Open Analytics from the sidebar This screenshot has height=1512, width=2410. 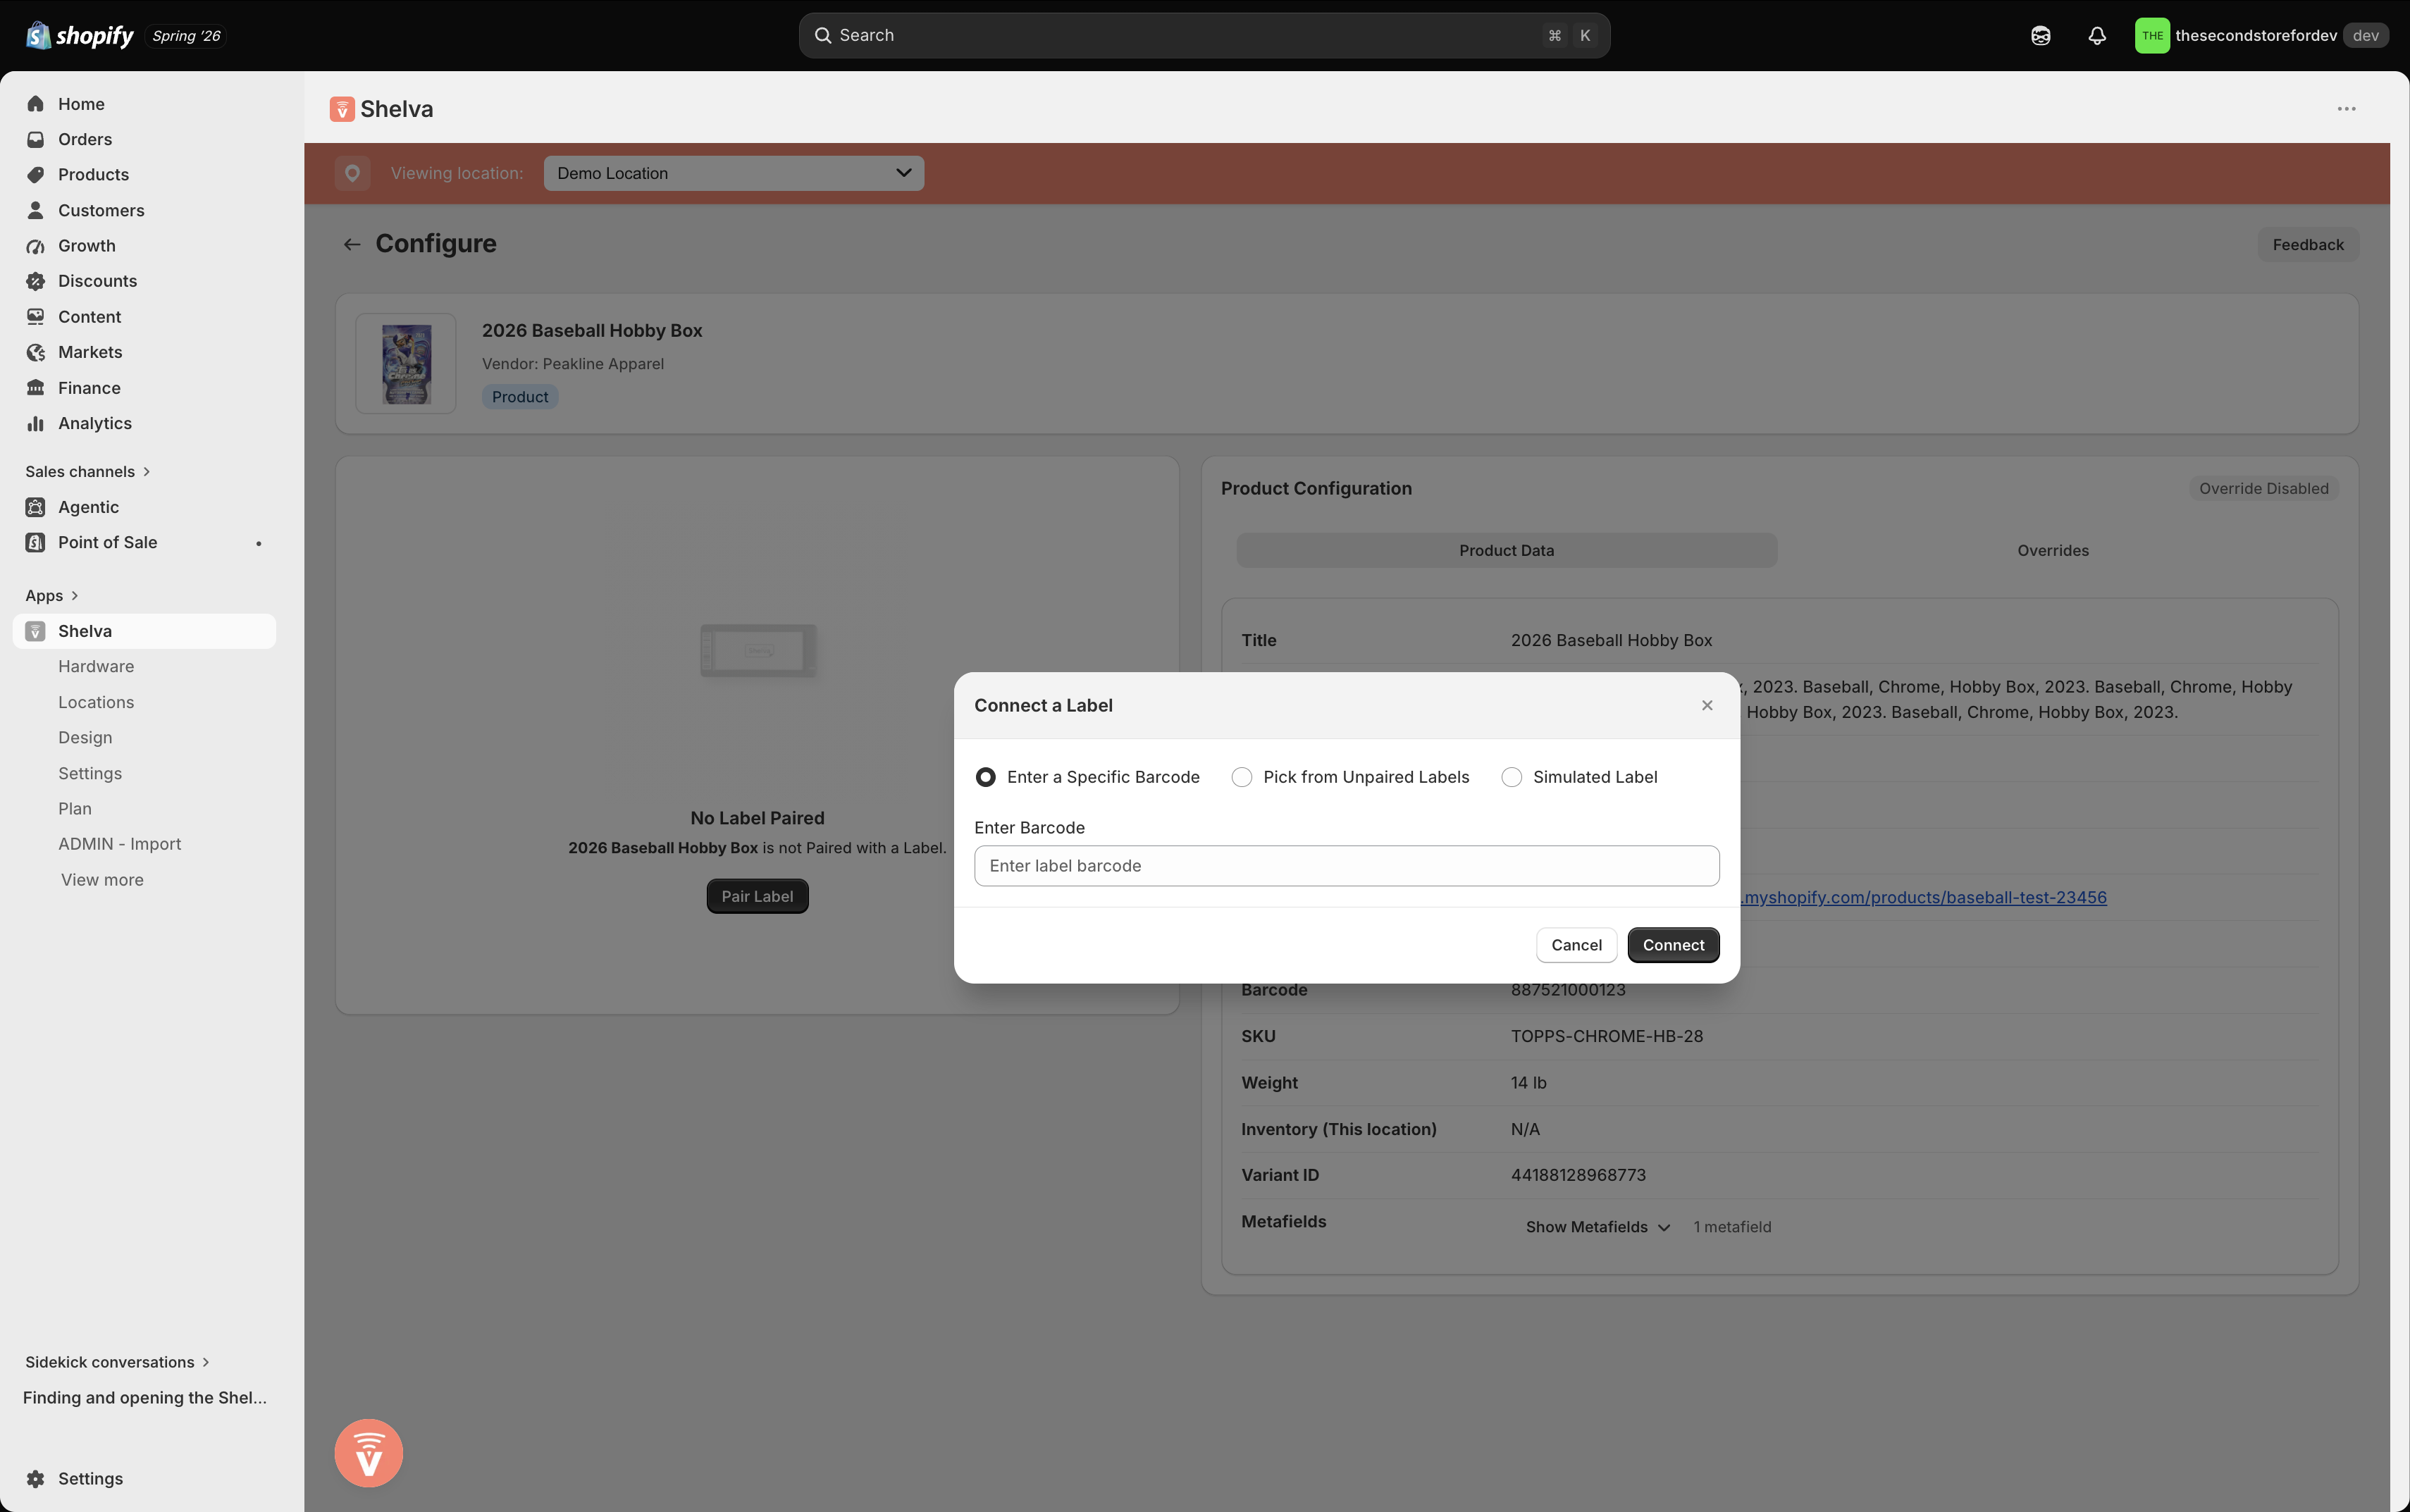point(95,423)
